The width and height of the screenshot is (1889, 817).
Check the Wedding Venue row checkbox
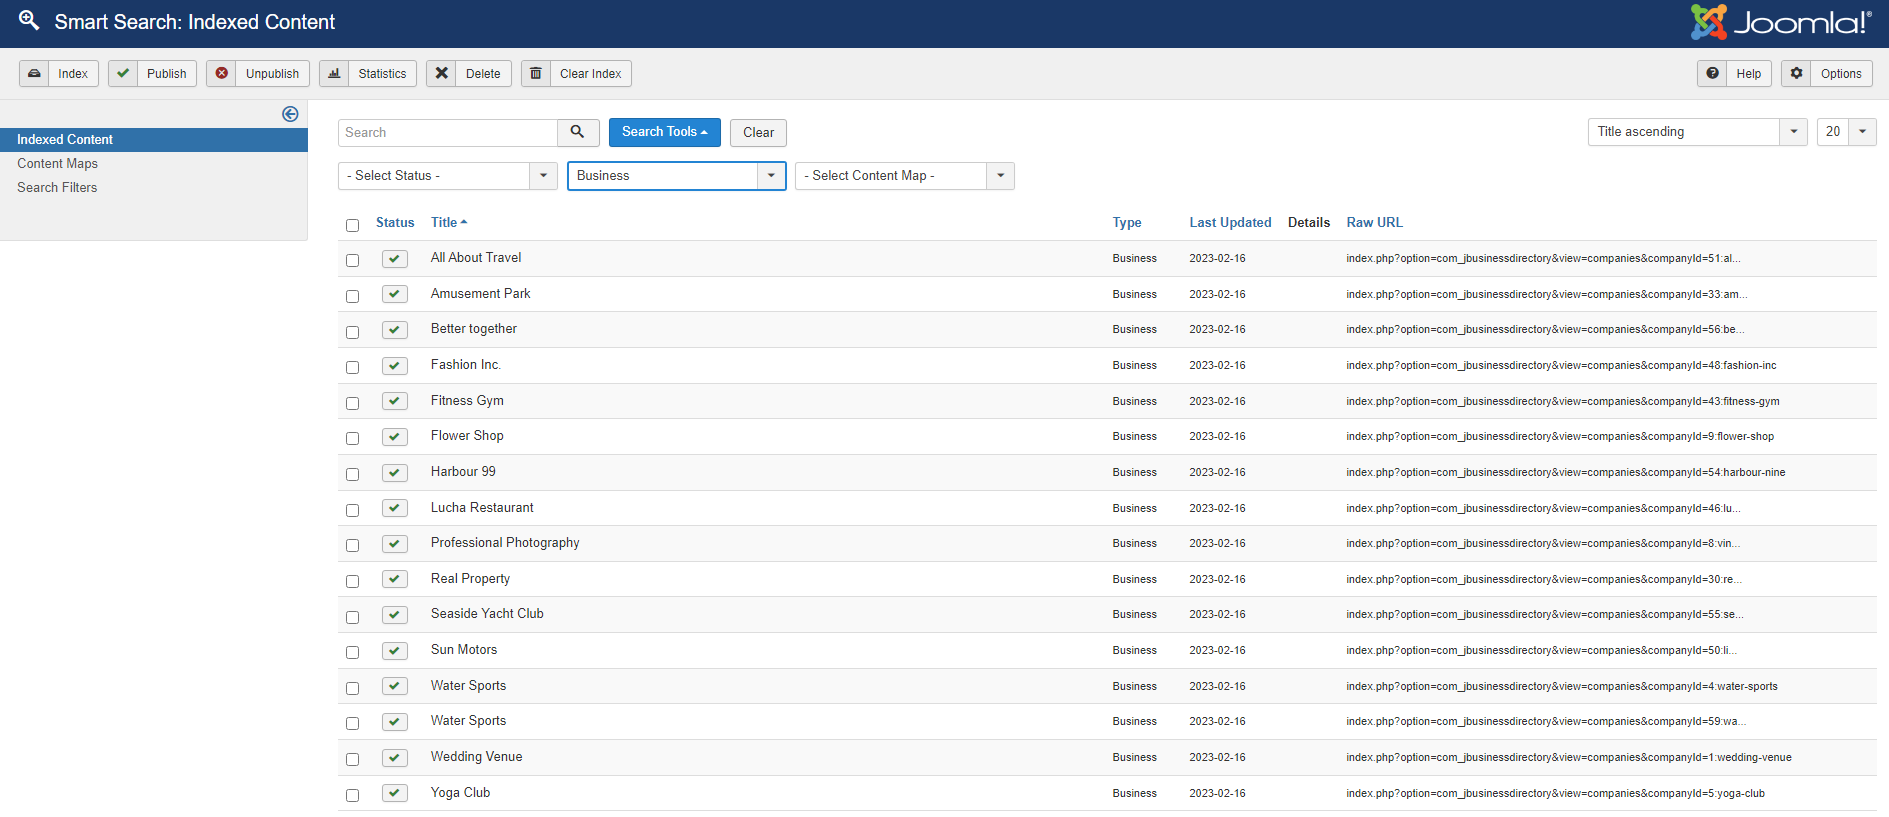[352, 759]
